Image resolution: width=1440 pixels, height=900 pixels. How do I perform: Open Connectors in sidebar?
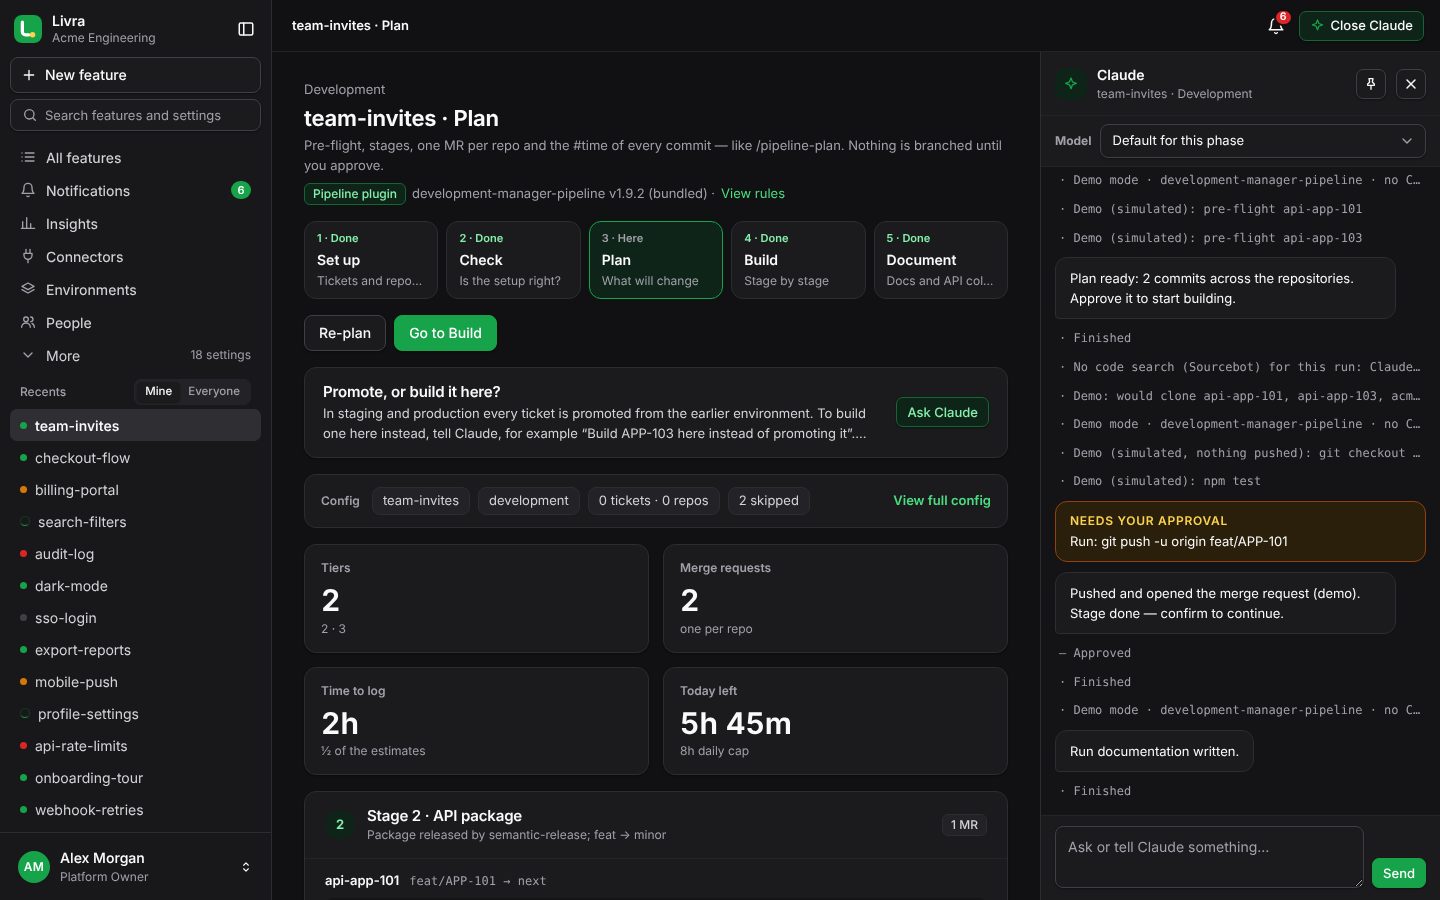[x=135, y=257]
